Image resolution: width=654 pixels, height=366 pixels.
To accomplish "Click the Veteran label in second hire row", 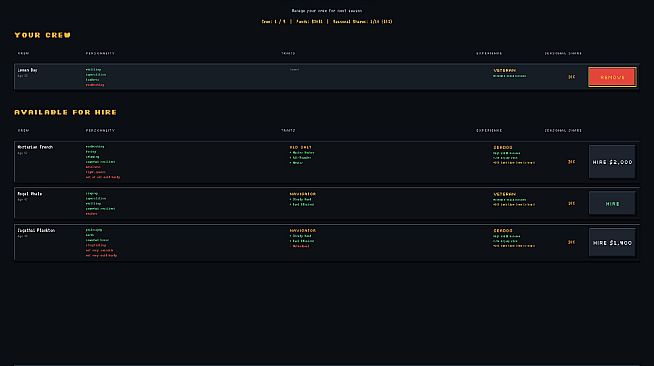I will click(505, 194).
